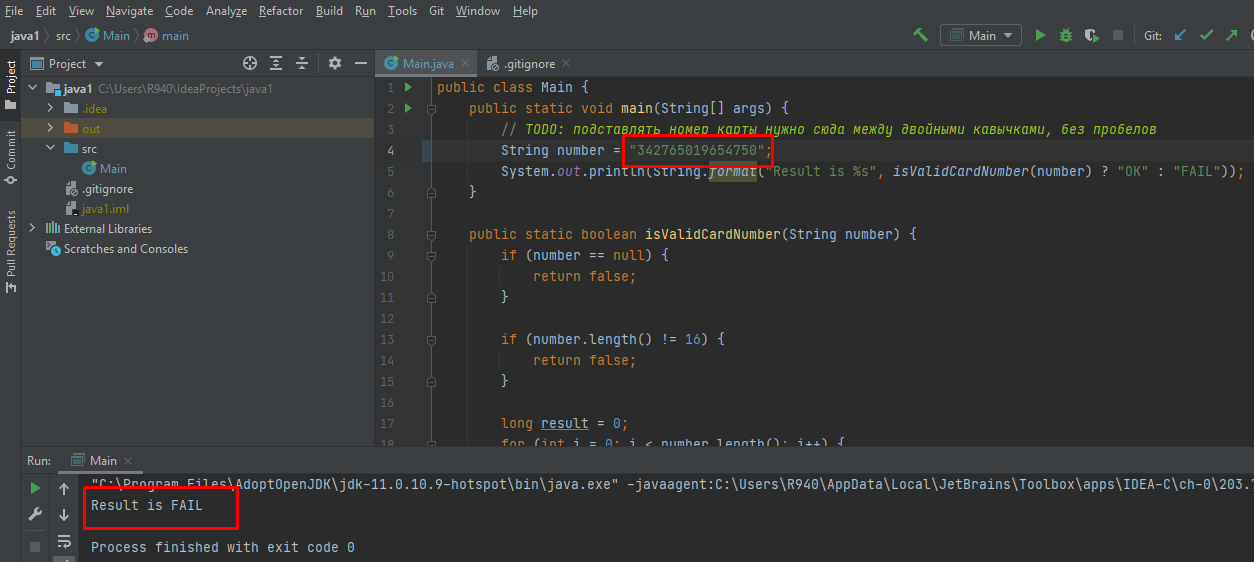
Task: Close the Main.java editor tab
Action: point(466,64)
